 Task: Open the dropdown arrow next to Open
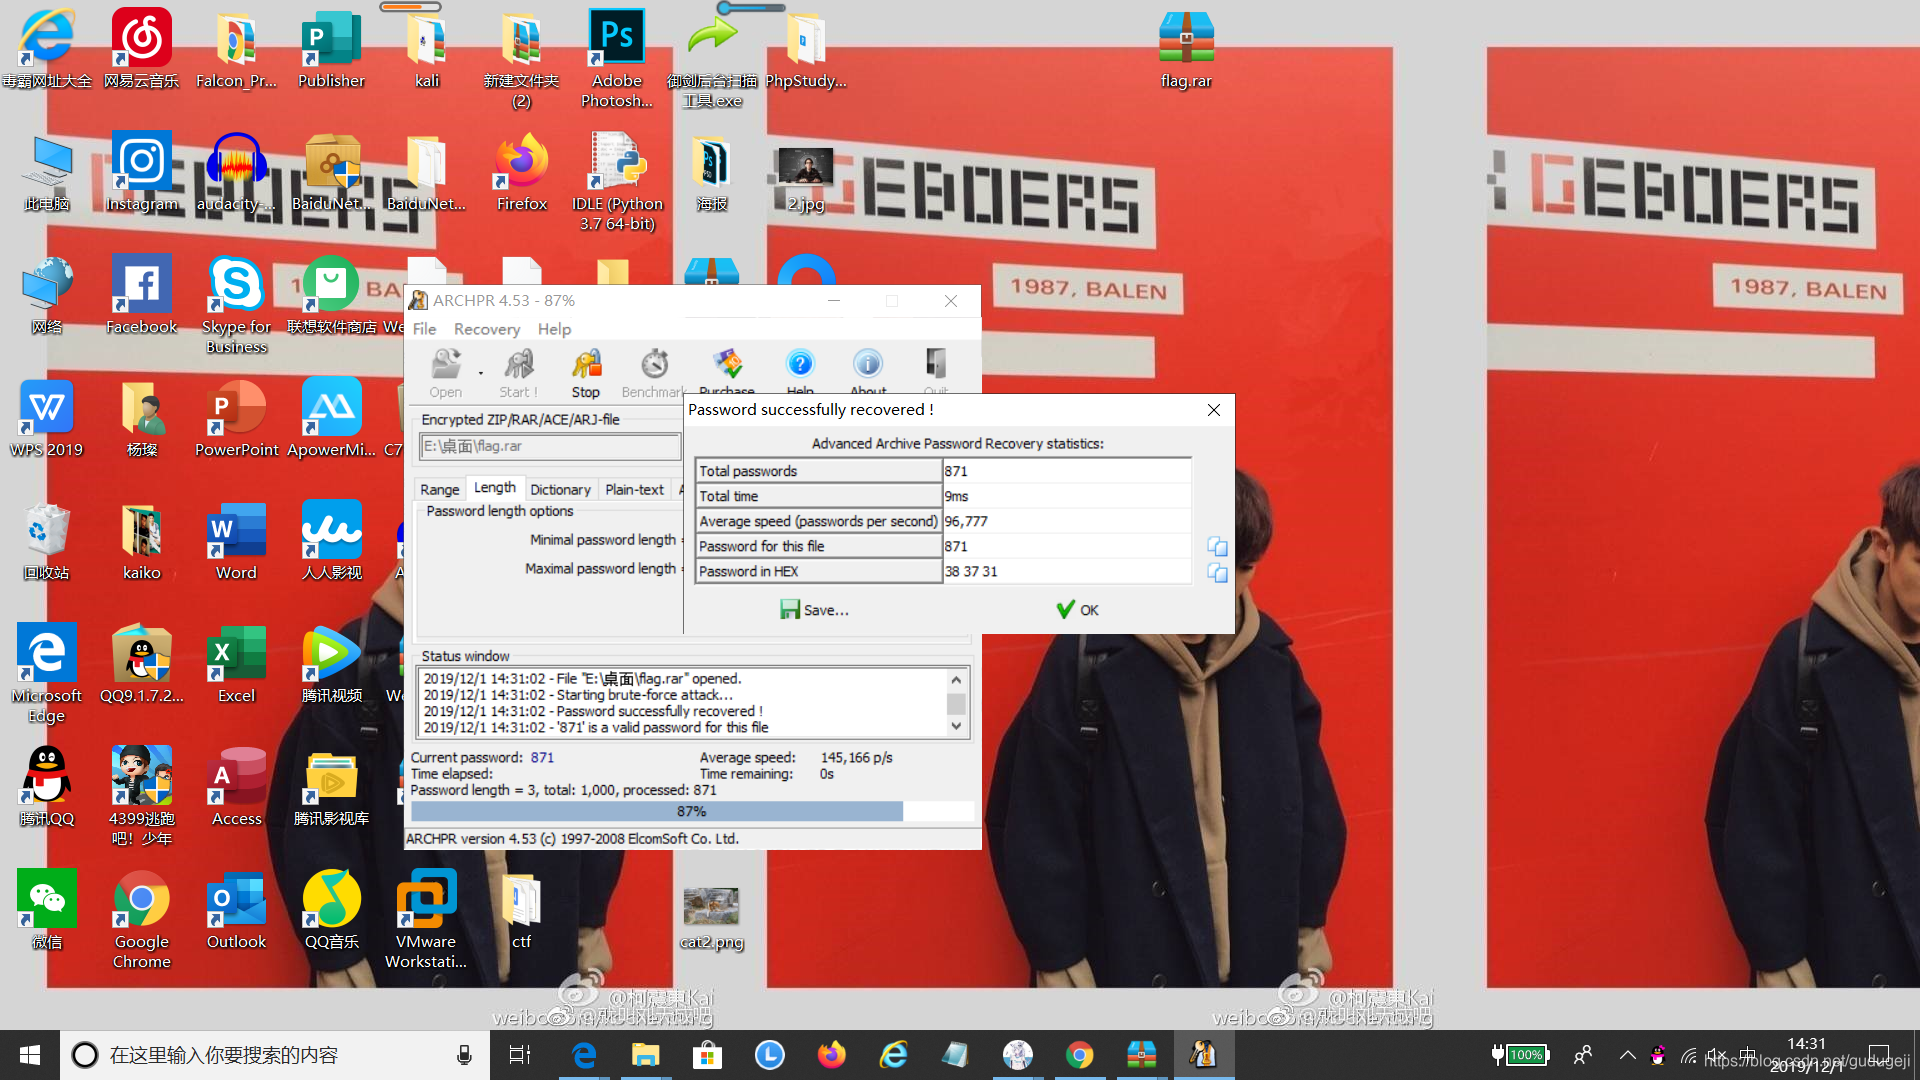coord(481,373)
